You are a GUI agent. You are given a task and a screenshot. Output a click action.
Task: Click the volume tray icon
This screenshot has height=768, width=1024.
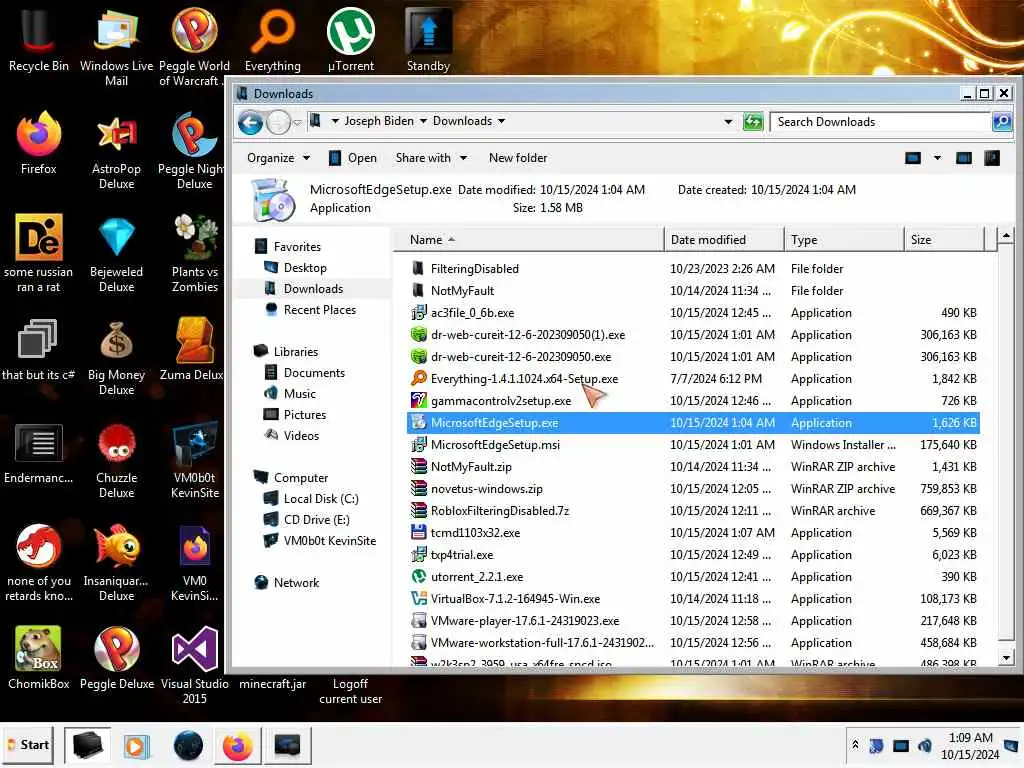[924, 745]
